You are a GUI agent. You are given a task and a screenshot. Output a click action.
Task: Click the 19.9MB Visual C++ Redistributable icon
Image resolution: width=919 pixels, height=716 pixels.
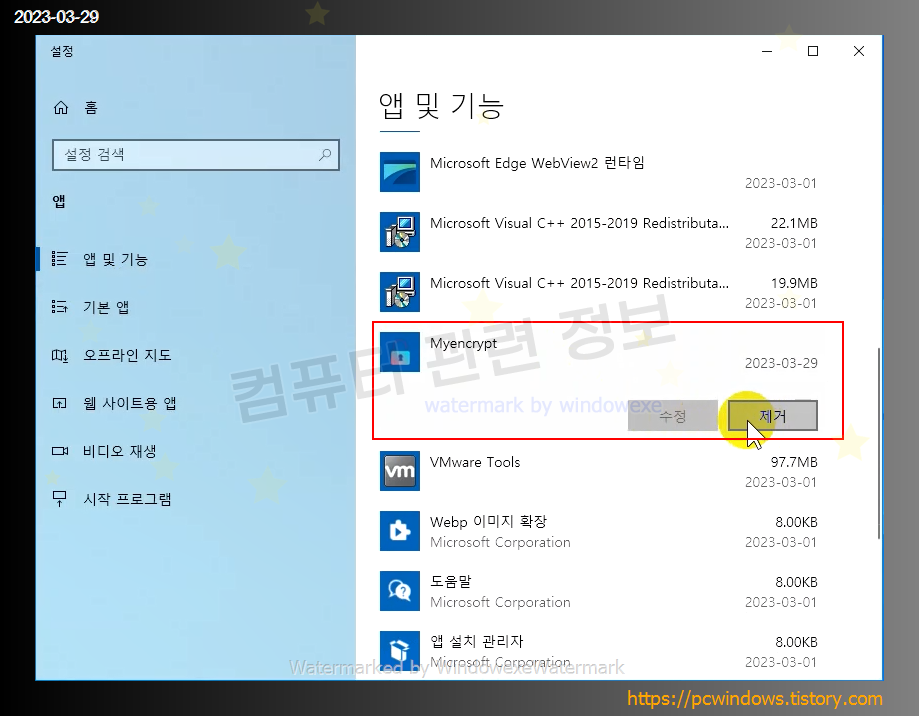(400, 292)
